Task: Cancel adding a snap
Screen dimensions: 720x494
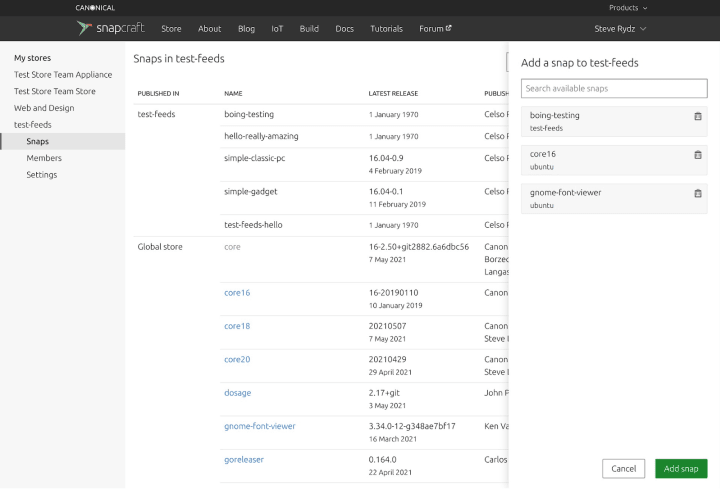Action: tap(623, 469)
